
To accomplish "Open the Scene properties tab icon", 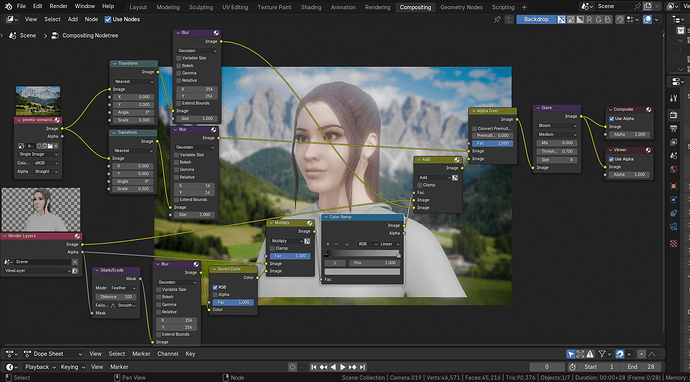I will tap(673, 155).
